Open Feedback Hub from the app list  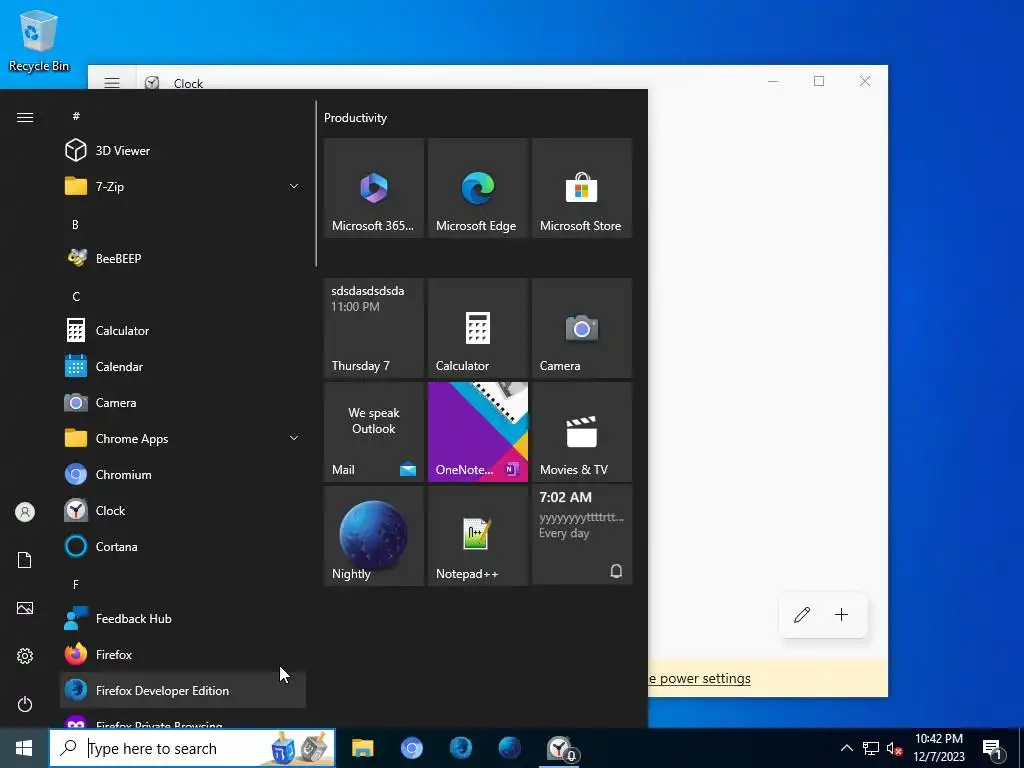click(183, 618)
